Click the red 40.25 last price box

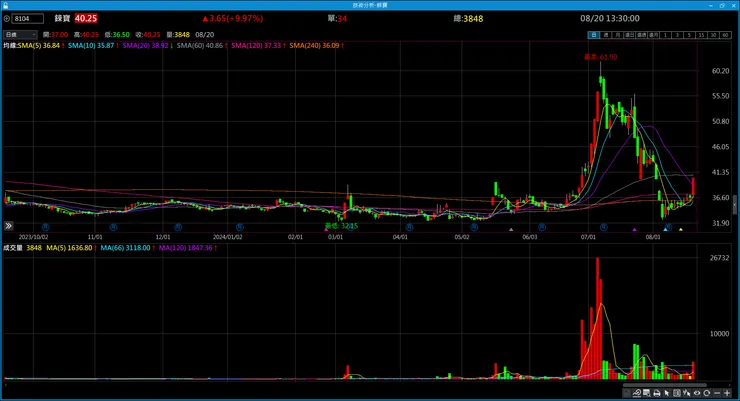86,18
